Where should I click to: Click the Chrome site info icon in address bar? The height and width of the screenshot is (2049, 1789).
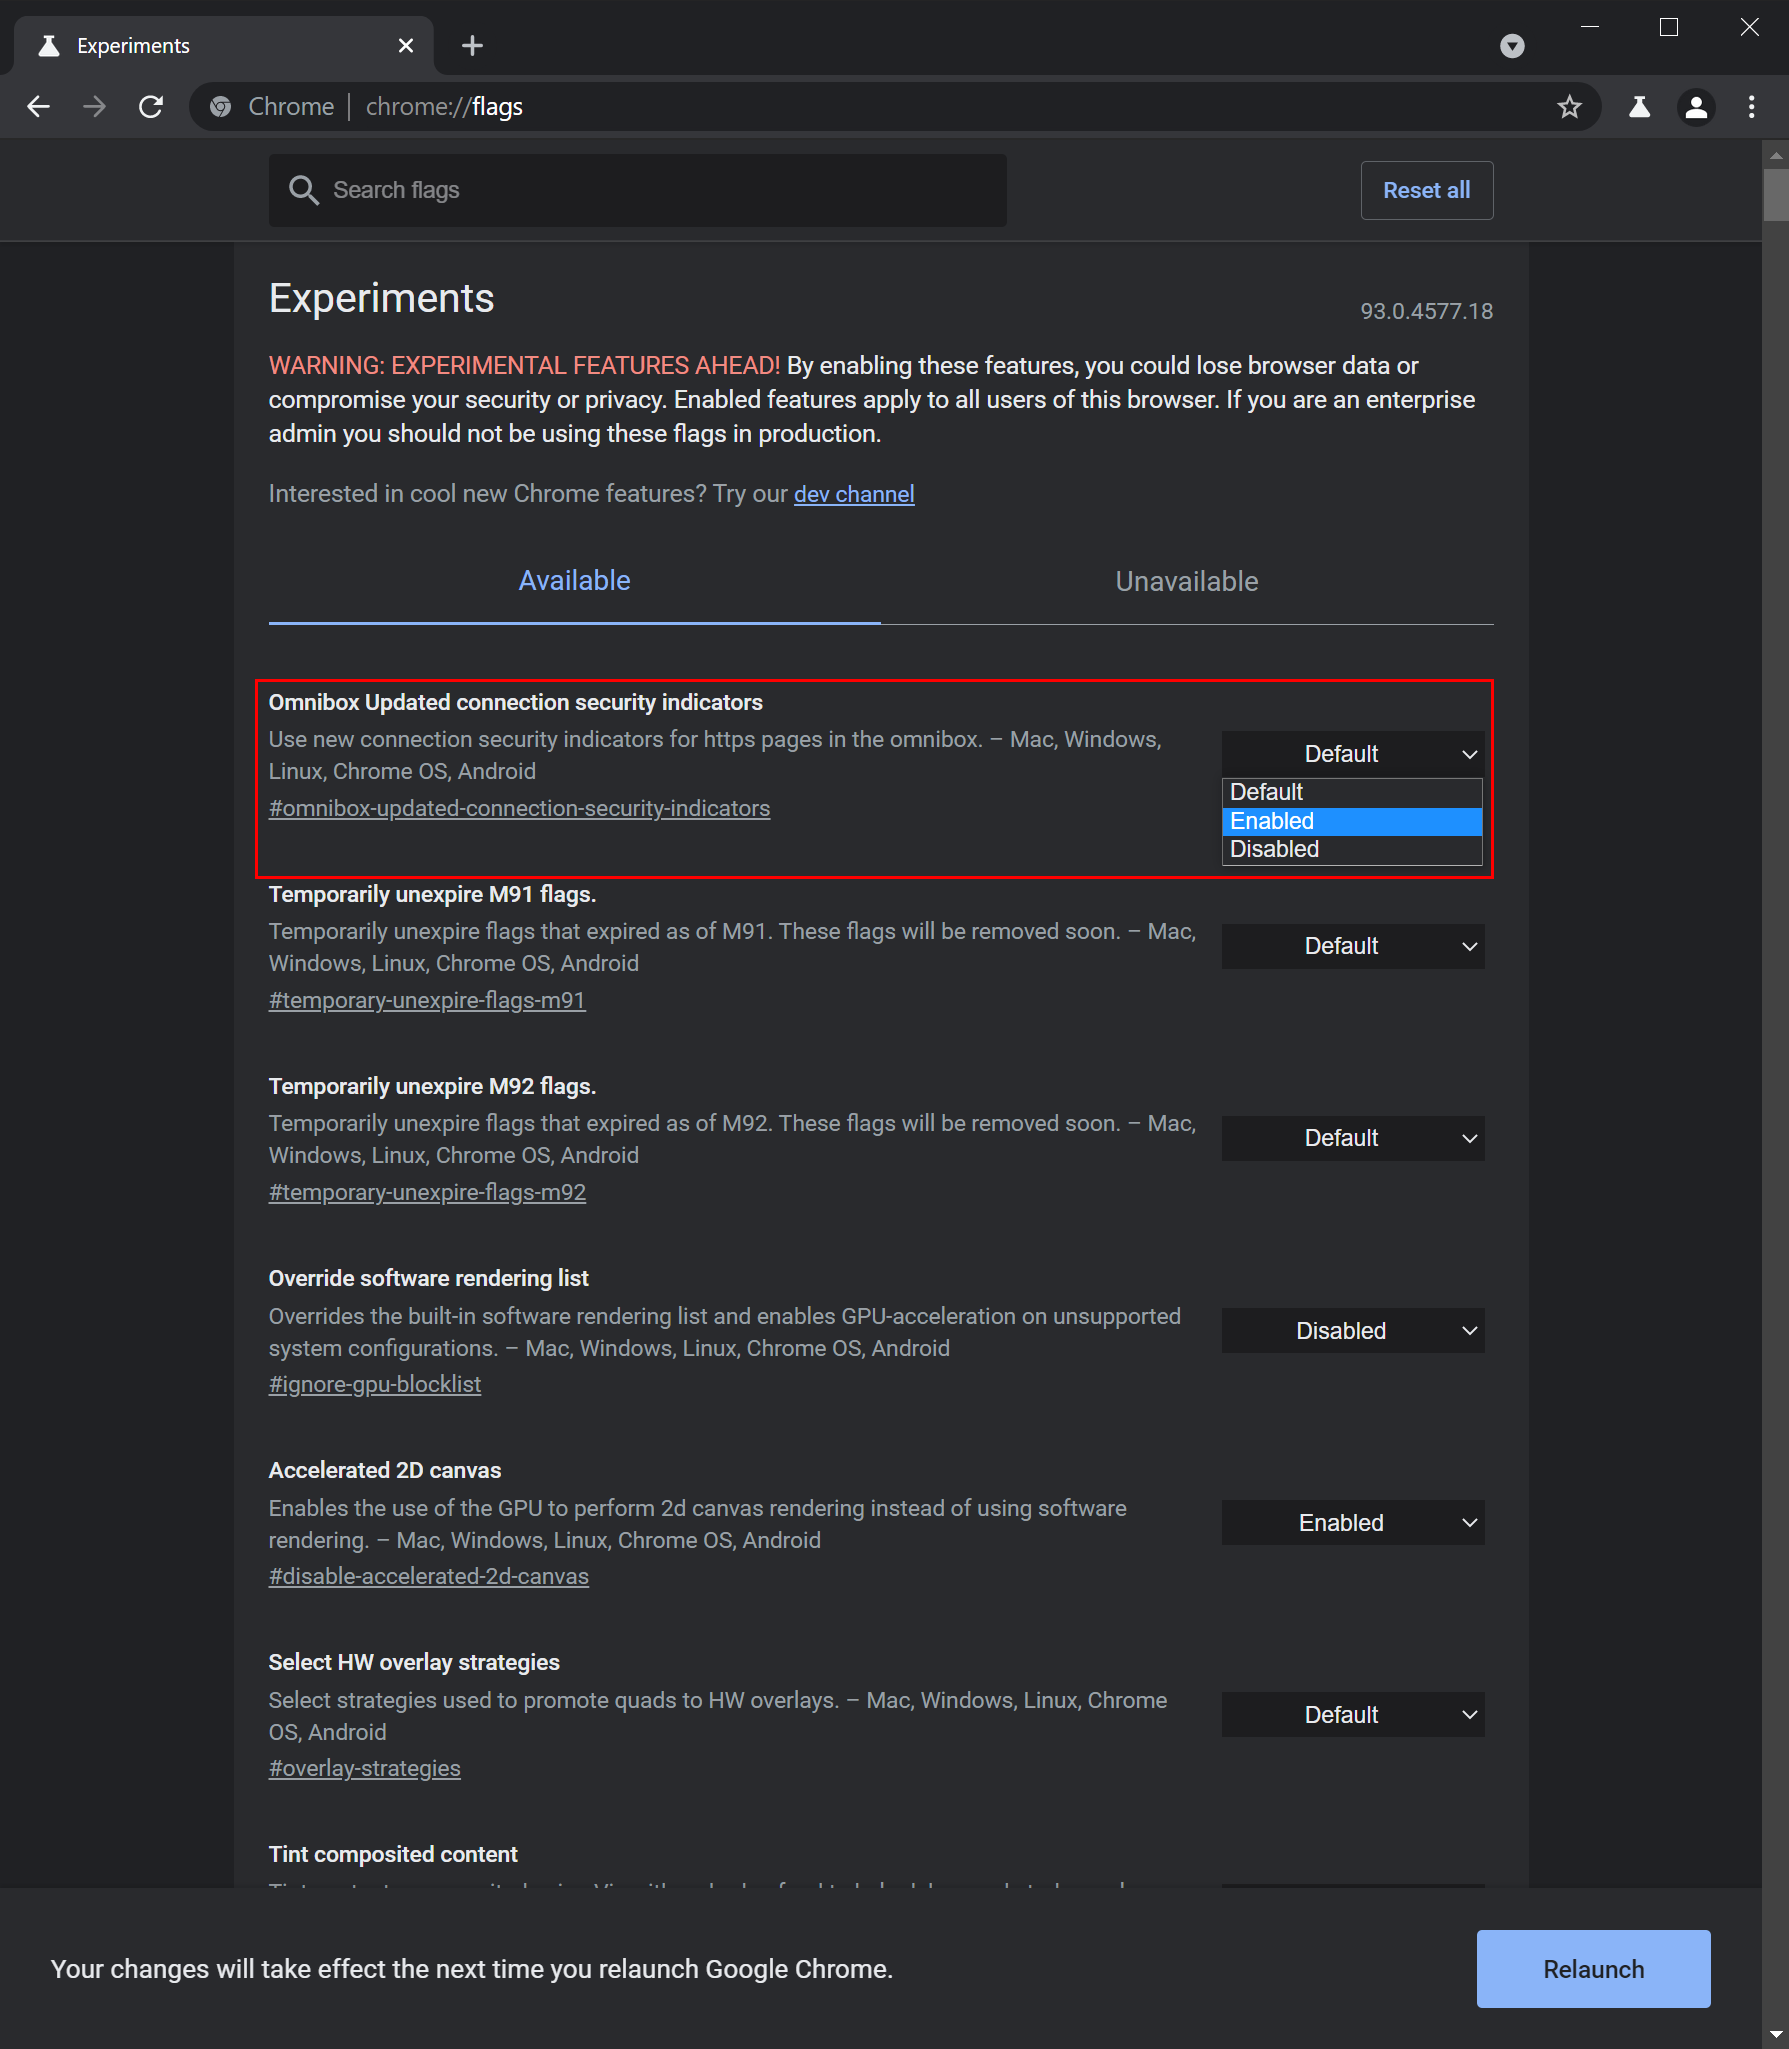tap(220, 107)
